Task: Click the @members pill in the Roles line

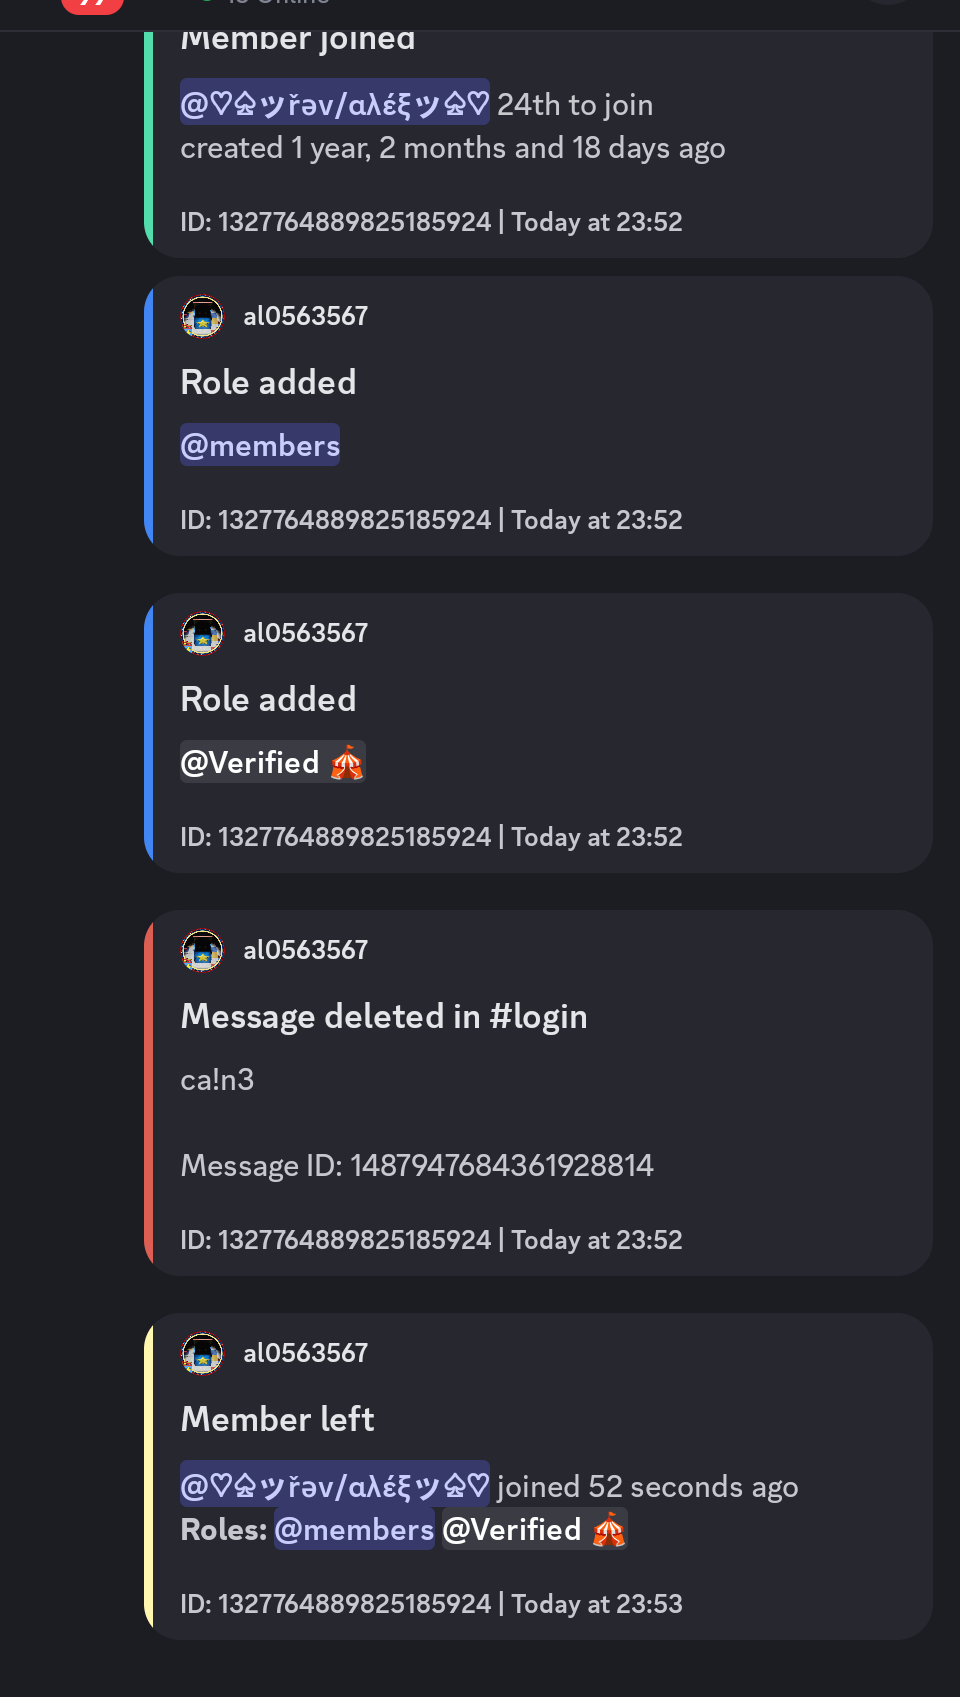Action: 353,1529
